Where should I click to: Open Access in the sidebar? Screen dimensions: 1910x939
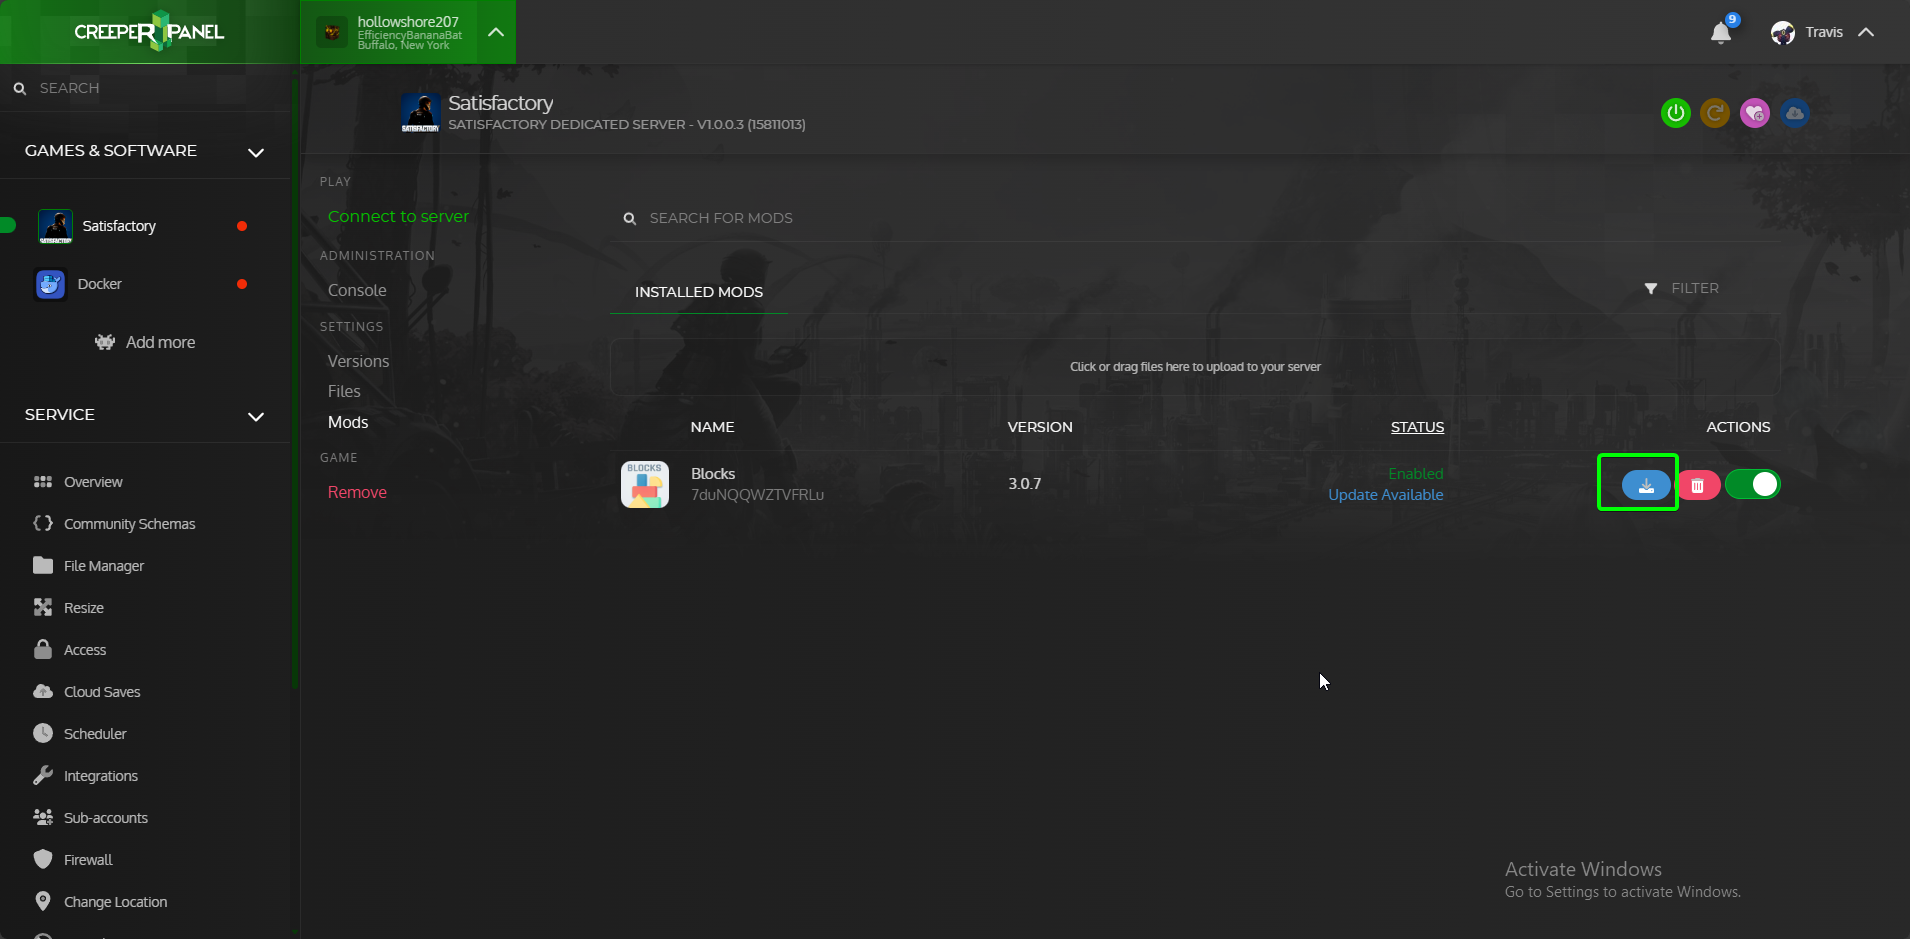(x=85, y=650)
